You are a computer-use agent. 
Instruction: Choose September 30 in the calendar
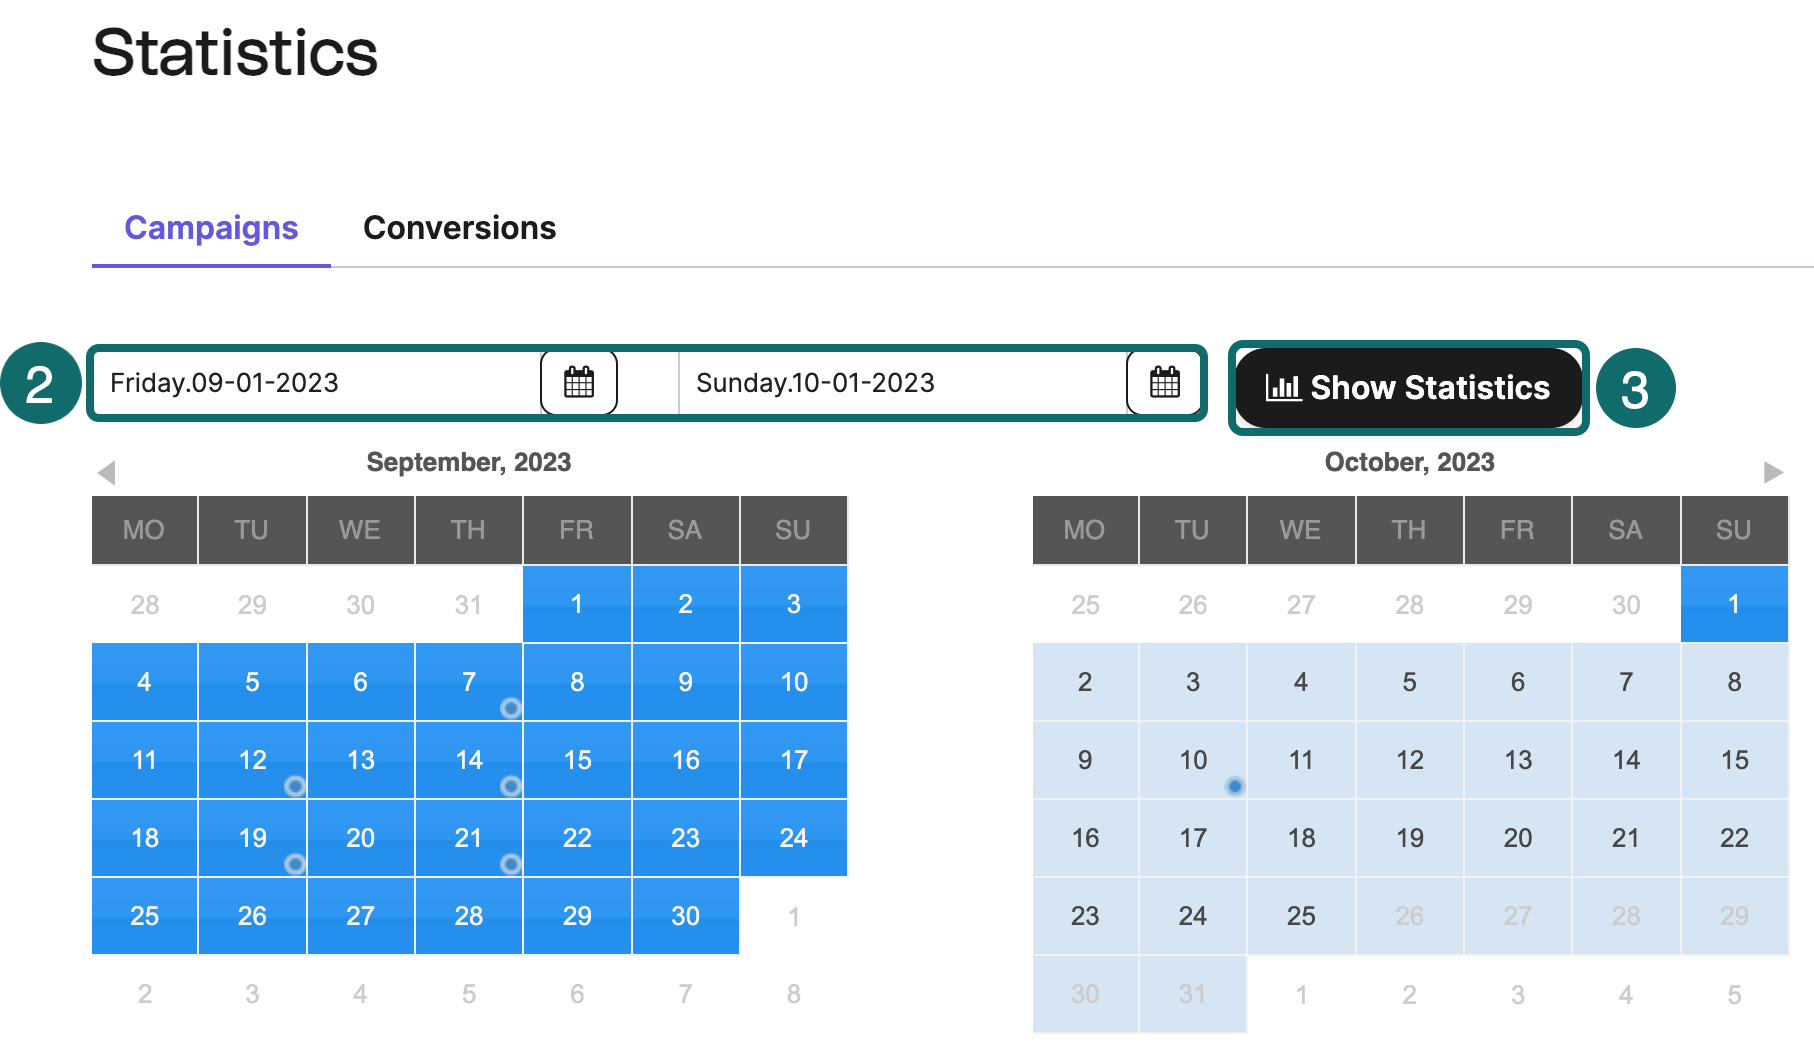685,916
